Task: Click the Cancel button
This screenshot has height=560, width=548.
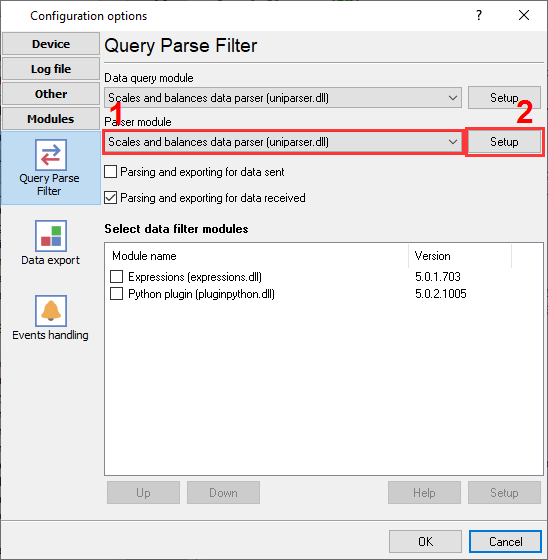Action: [x=505, y=541]
